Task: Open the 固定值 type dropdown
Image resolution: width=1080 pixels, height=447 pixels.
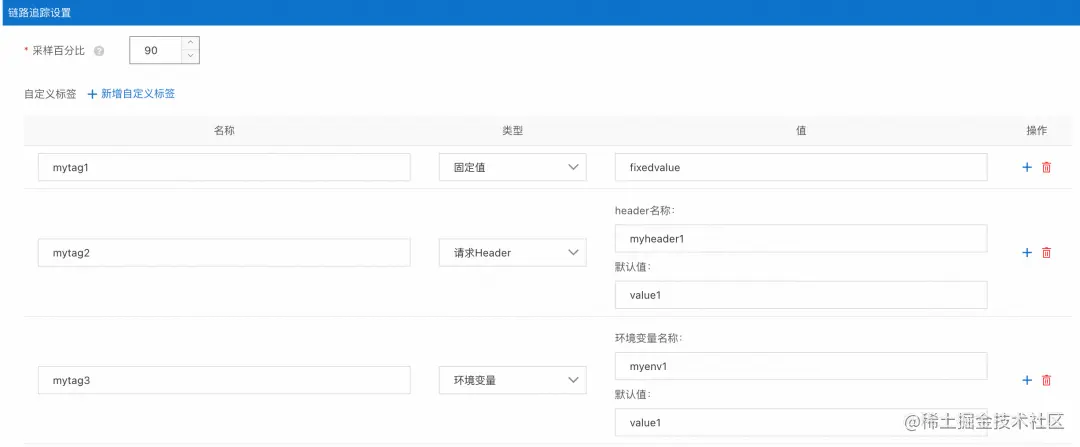Action: point(512,167)
